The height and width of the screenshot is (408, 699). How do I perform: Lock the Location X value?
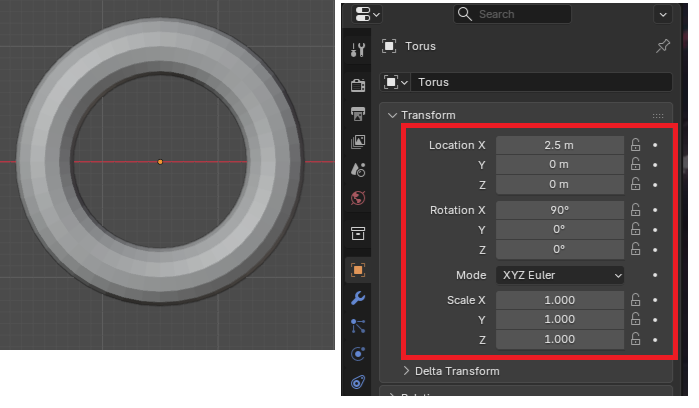tap(636, 145)
